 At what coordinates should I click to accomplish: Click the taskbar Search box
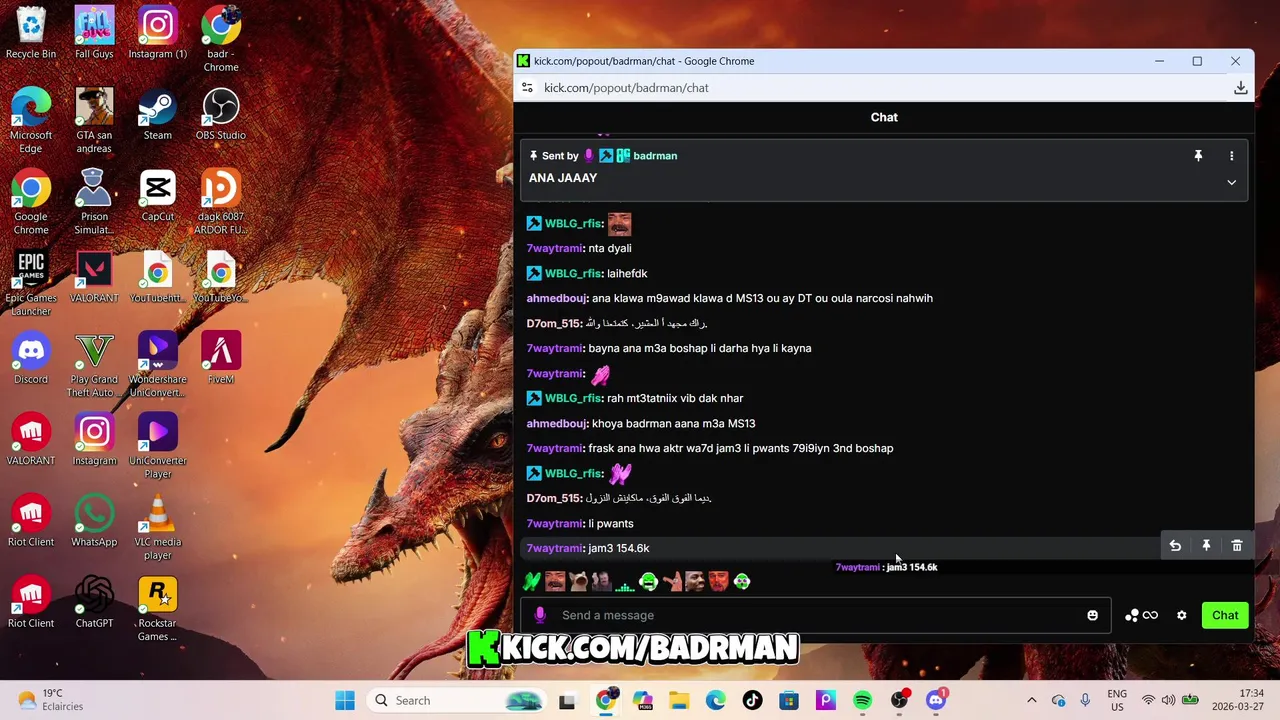coord(456,701)
